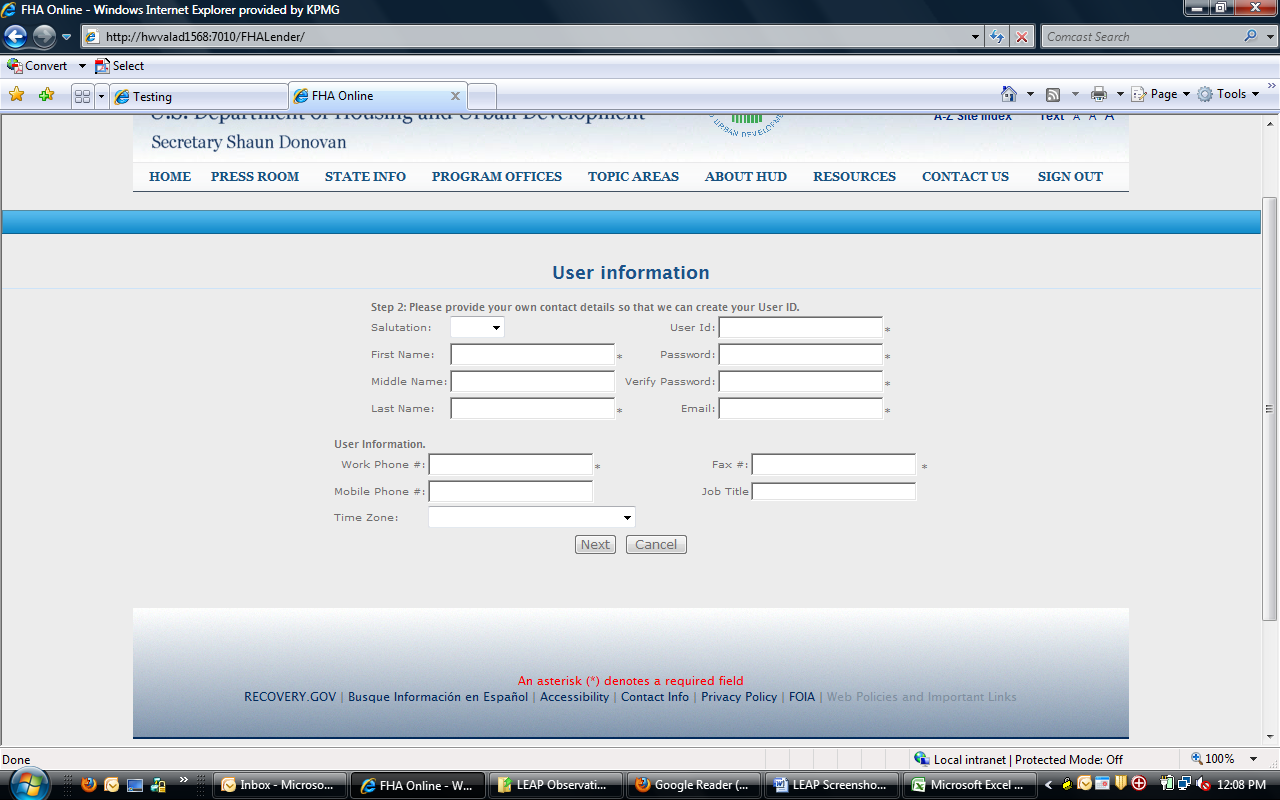
Task: Open LEAP Observations taskbar button
Action: (x=556, y=785)
